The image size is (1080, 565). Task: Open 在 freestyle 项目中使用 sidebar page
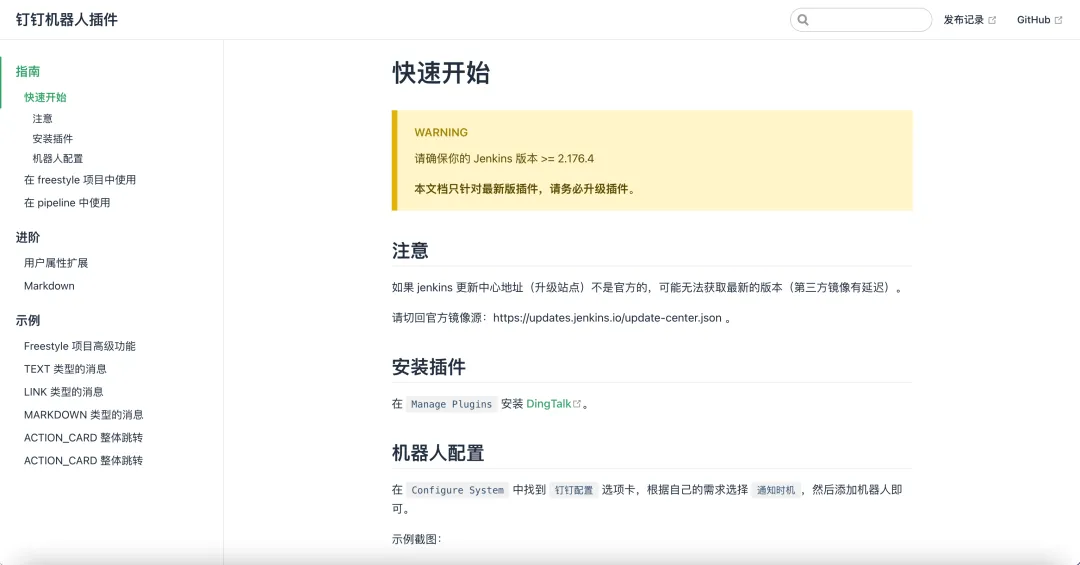coord(80,180)
